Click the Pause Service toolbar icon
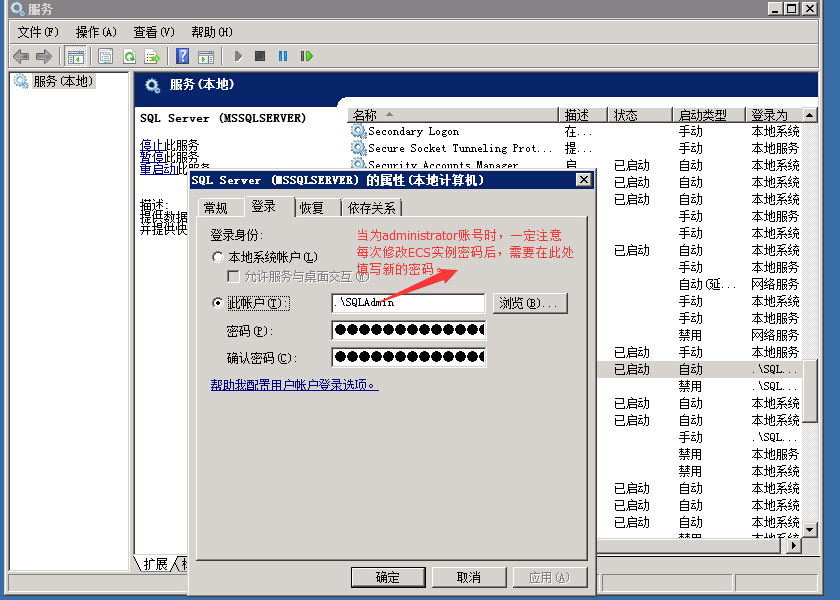The height and width of the screenshot is (600, 840). tap(283, 56)
